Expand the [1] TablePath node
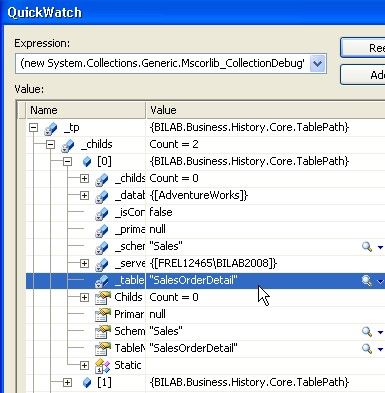 pos(67,382)
